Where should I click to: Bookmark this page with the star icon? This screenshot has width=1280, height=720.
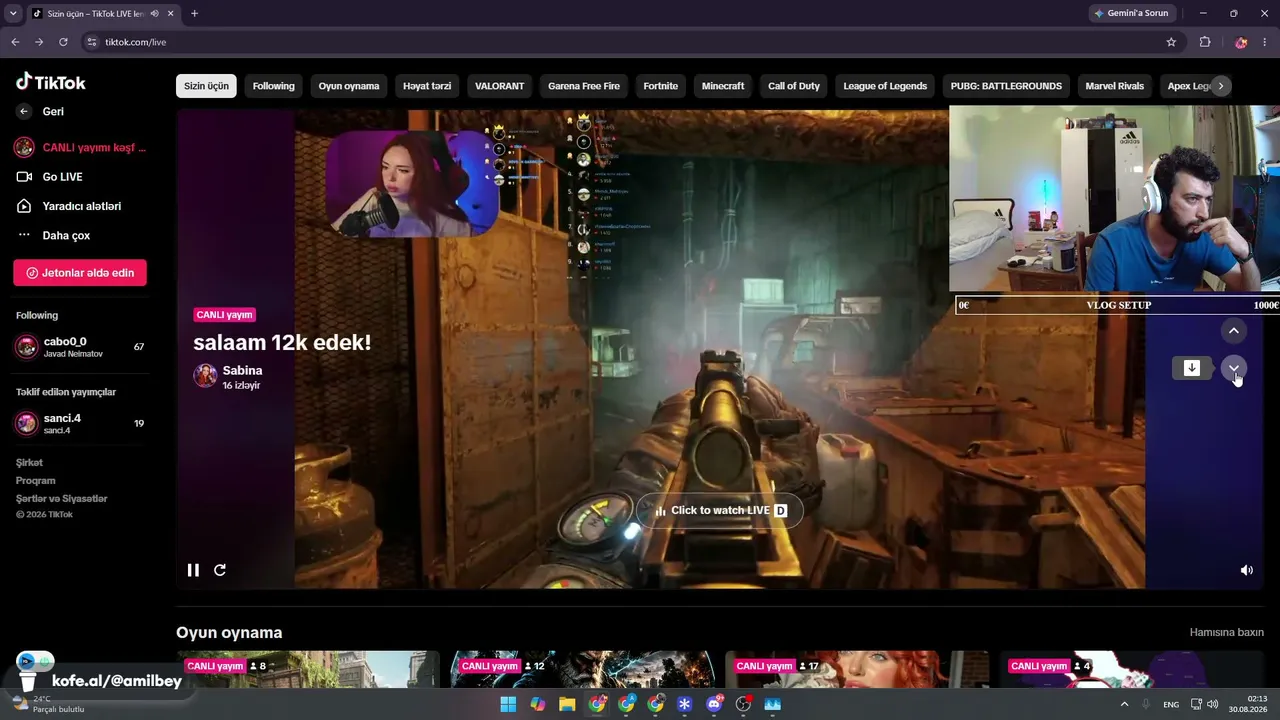coord(1171,42)
